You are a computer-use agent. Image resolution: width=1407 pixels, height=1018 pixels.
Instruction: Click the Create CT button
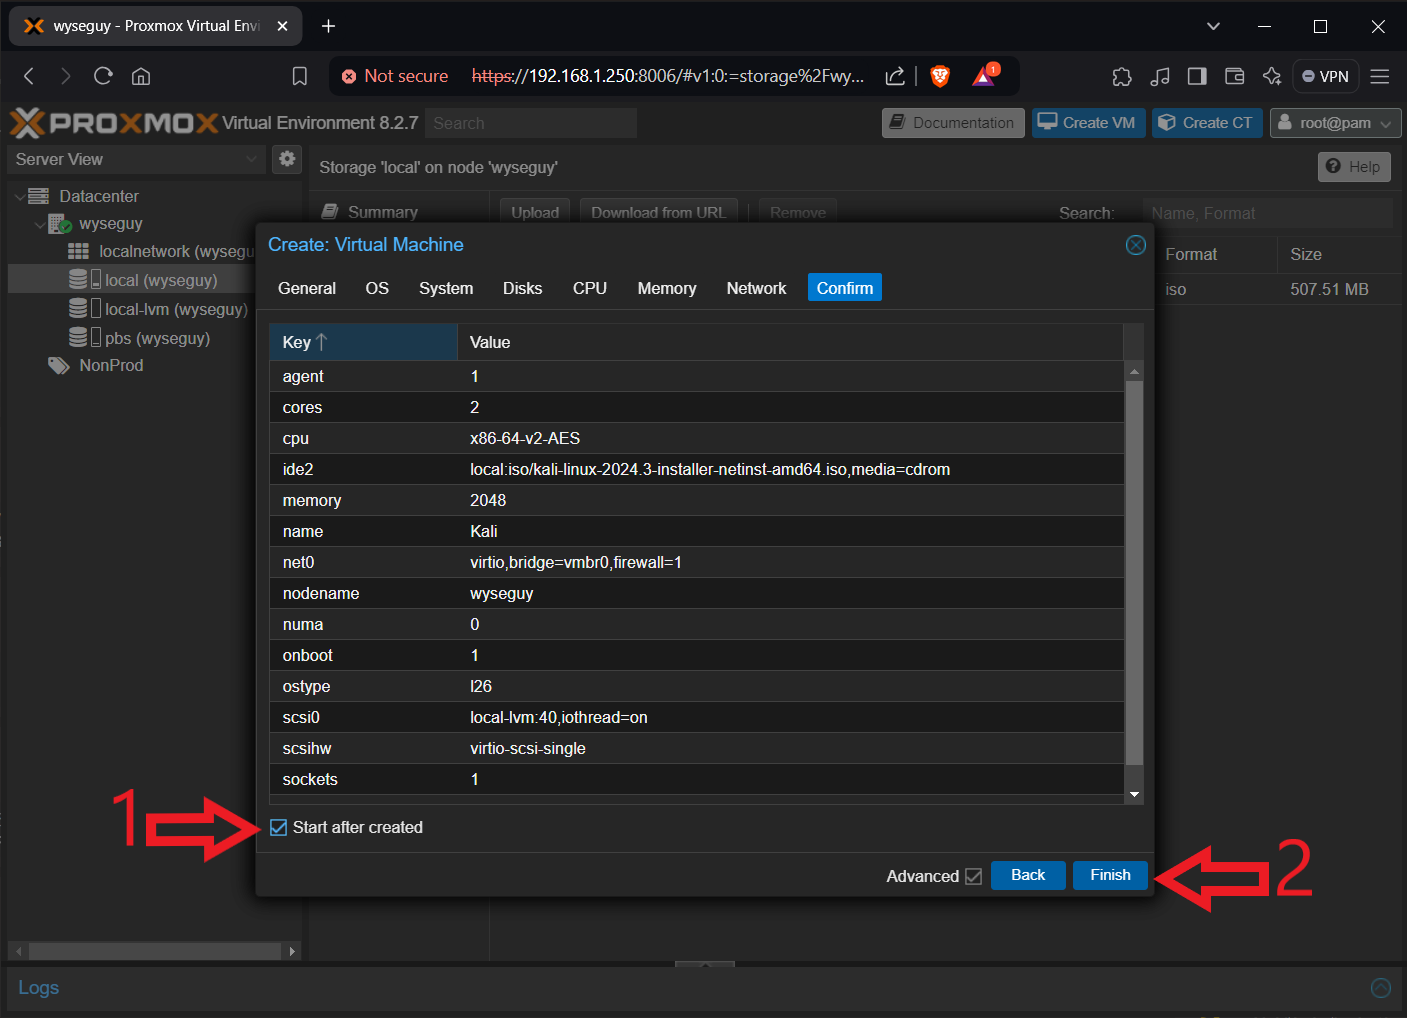point(1207,123)
